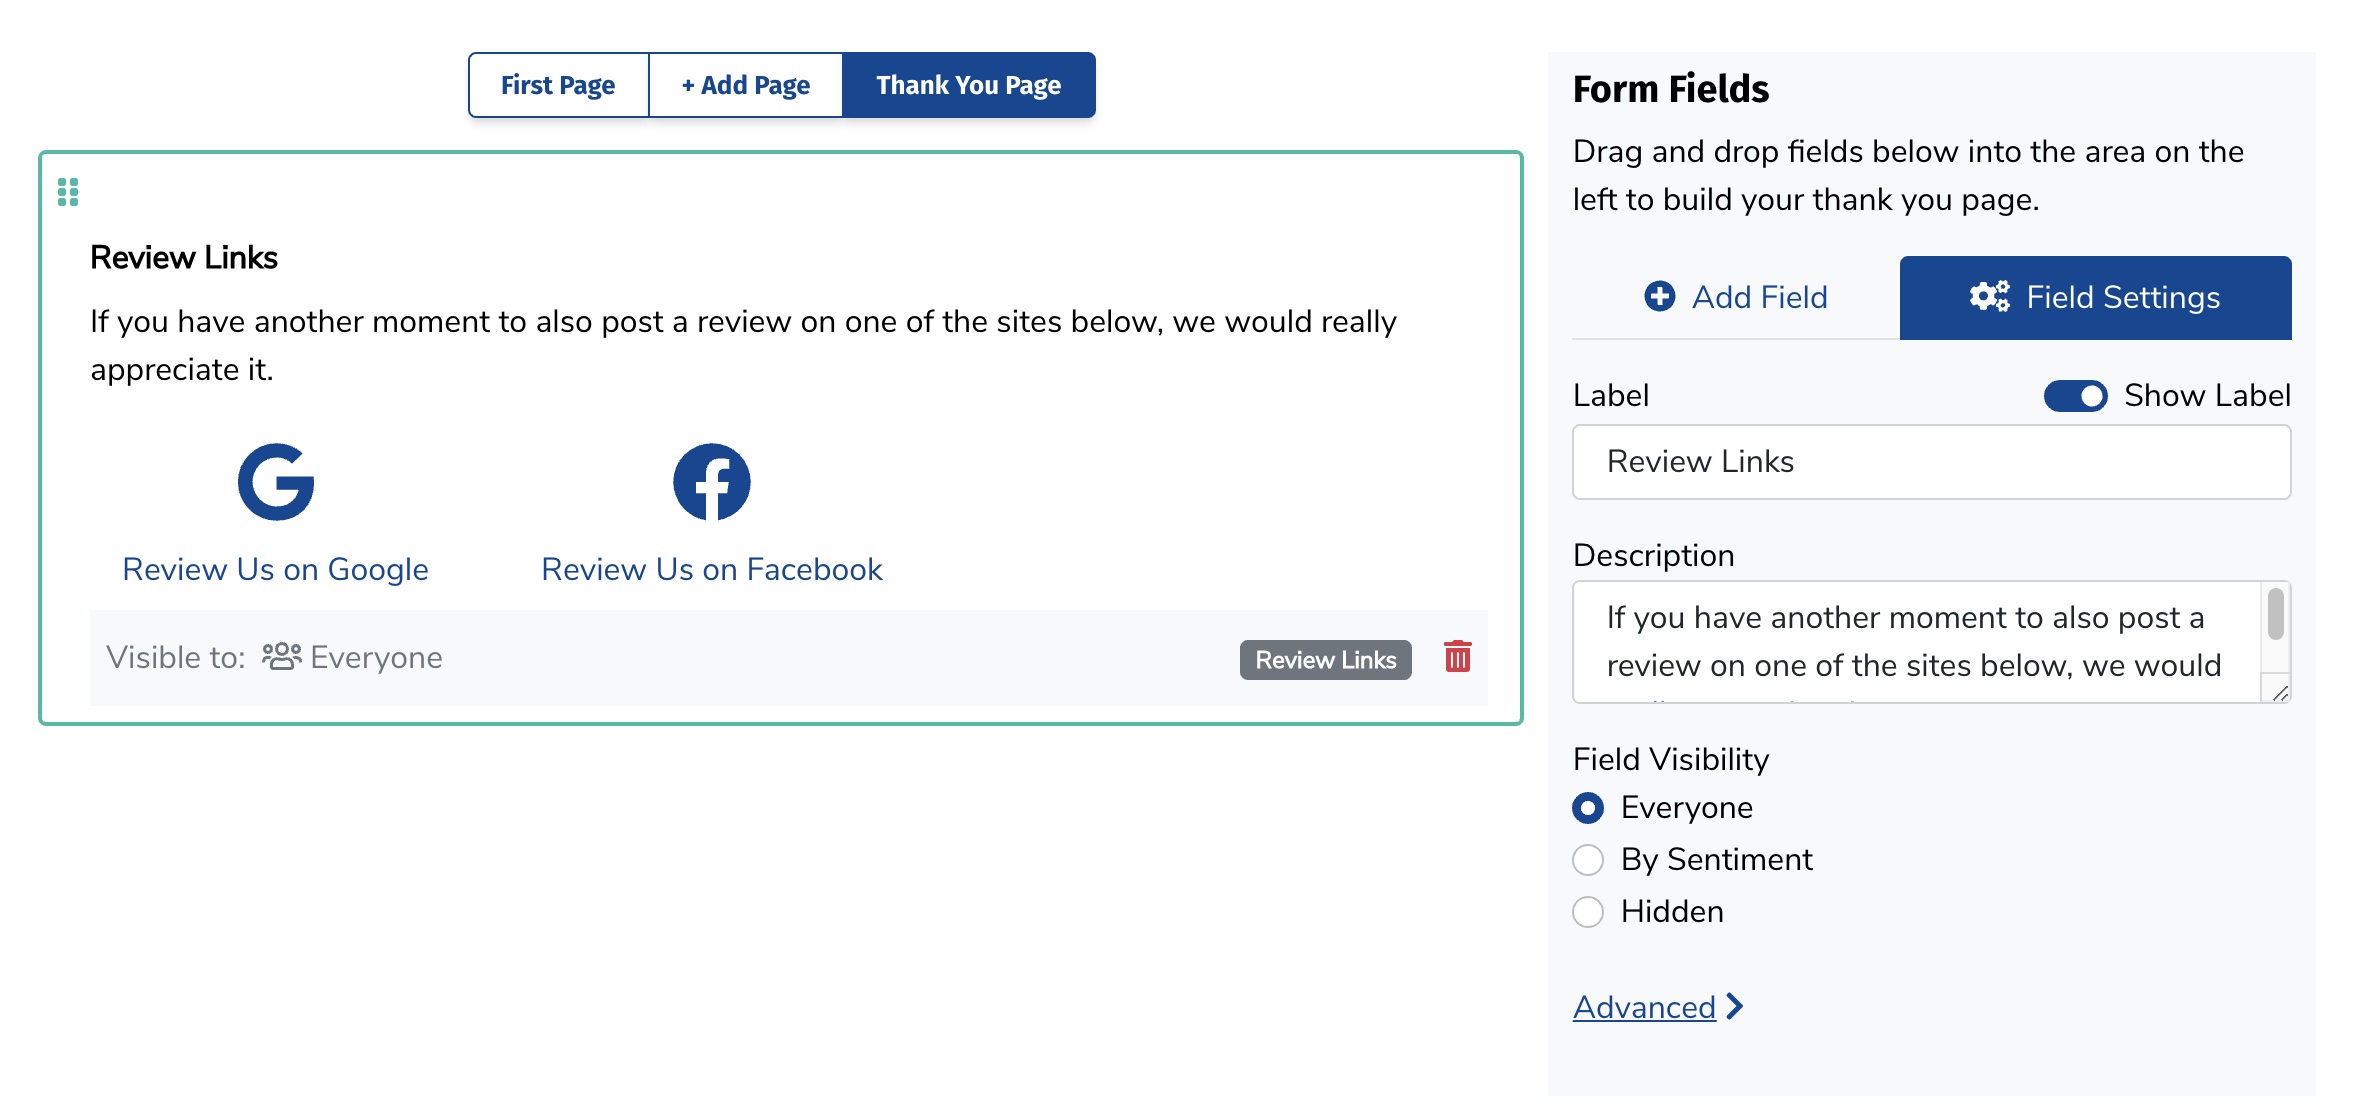The image size is (2354, 1114).
Task: Toggle the Show Label switch
Action: click(x=2075, y=396)
